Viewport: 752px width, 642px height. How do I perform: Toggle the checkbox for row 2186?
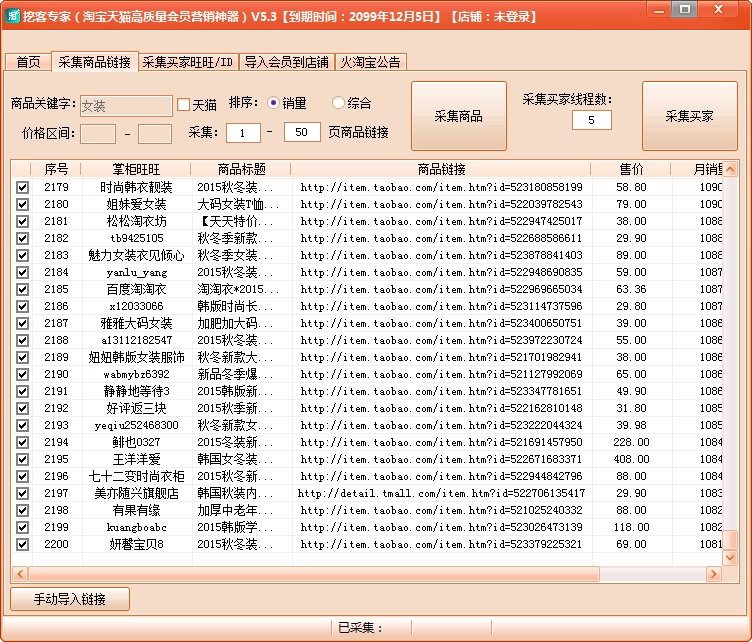pos(22,306)
